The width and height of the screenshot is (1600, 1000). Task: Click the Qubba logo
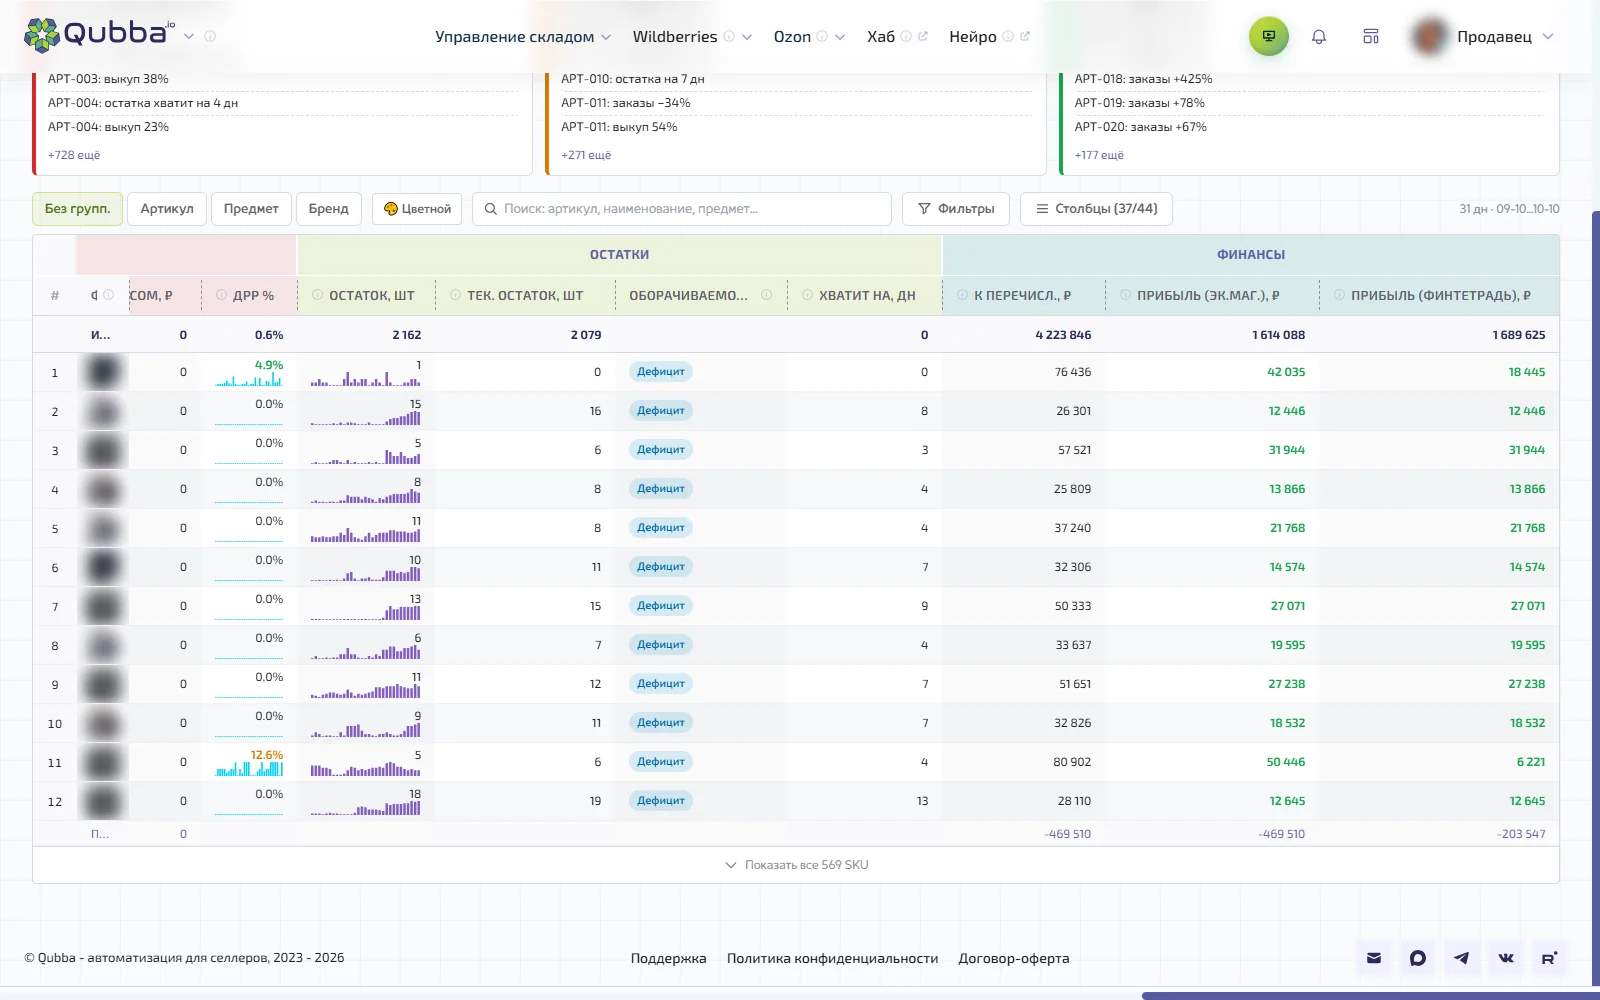click(99, 34)
